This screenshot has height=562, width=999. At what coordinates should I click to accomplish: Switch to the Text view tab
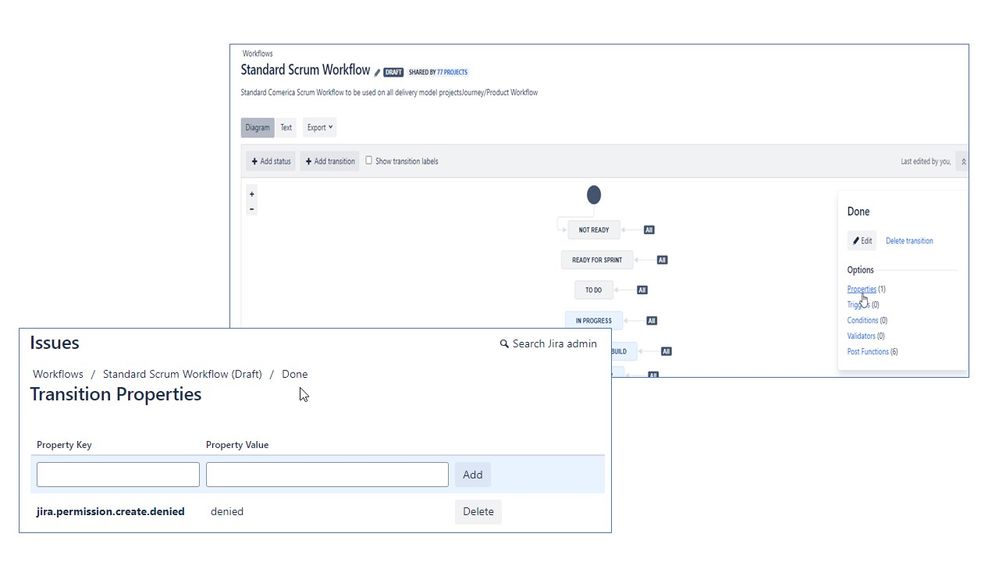286,127
